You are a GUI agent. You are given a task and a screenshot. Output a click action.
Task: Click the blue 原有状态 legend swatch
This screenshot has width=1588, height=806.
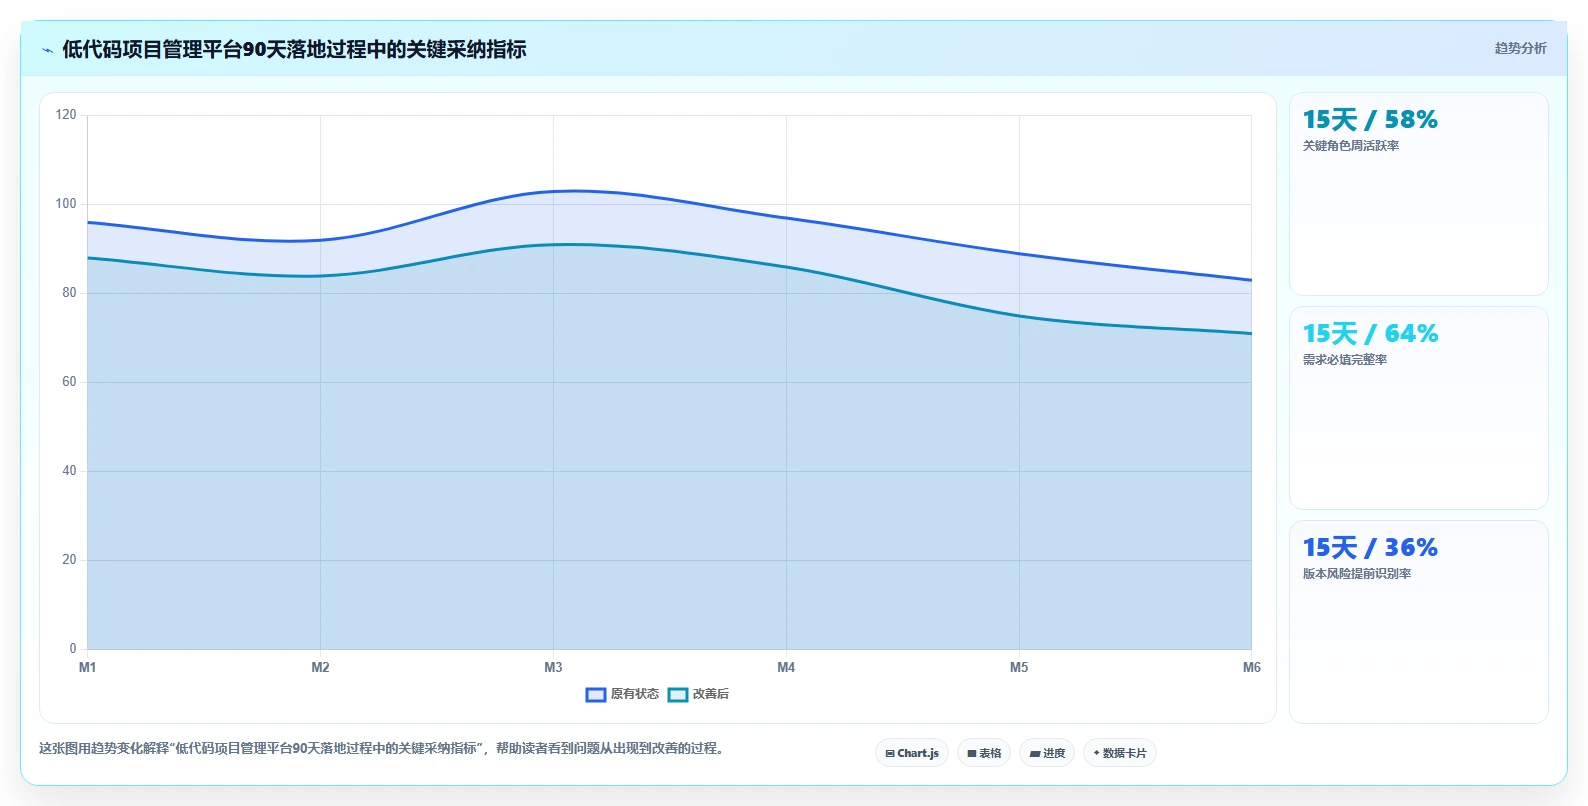click(x=596, y=695)
